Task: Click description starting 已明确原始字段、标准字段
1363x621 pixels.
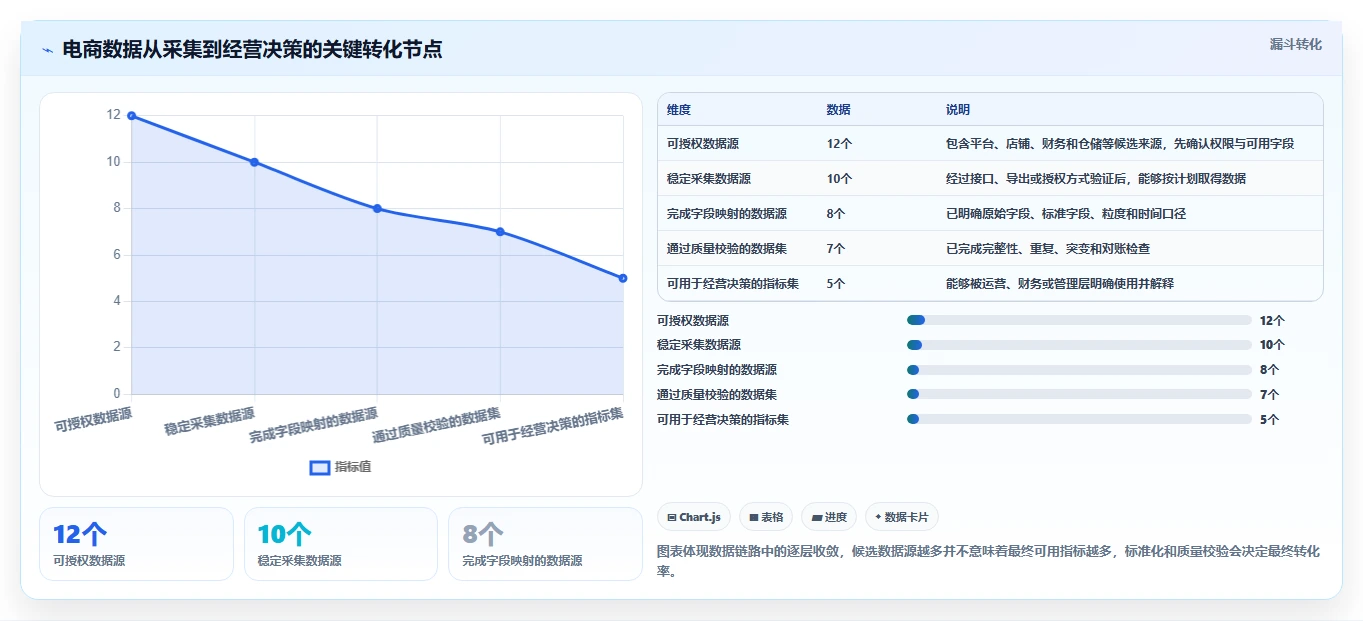Action: 1066,214
